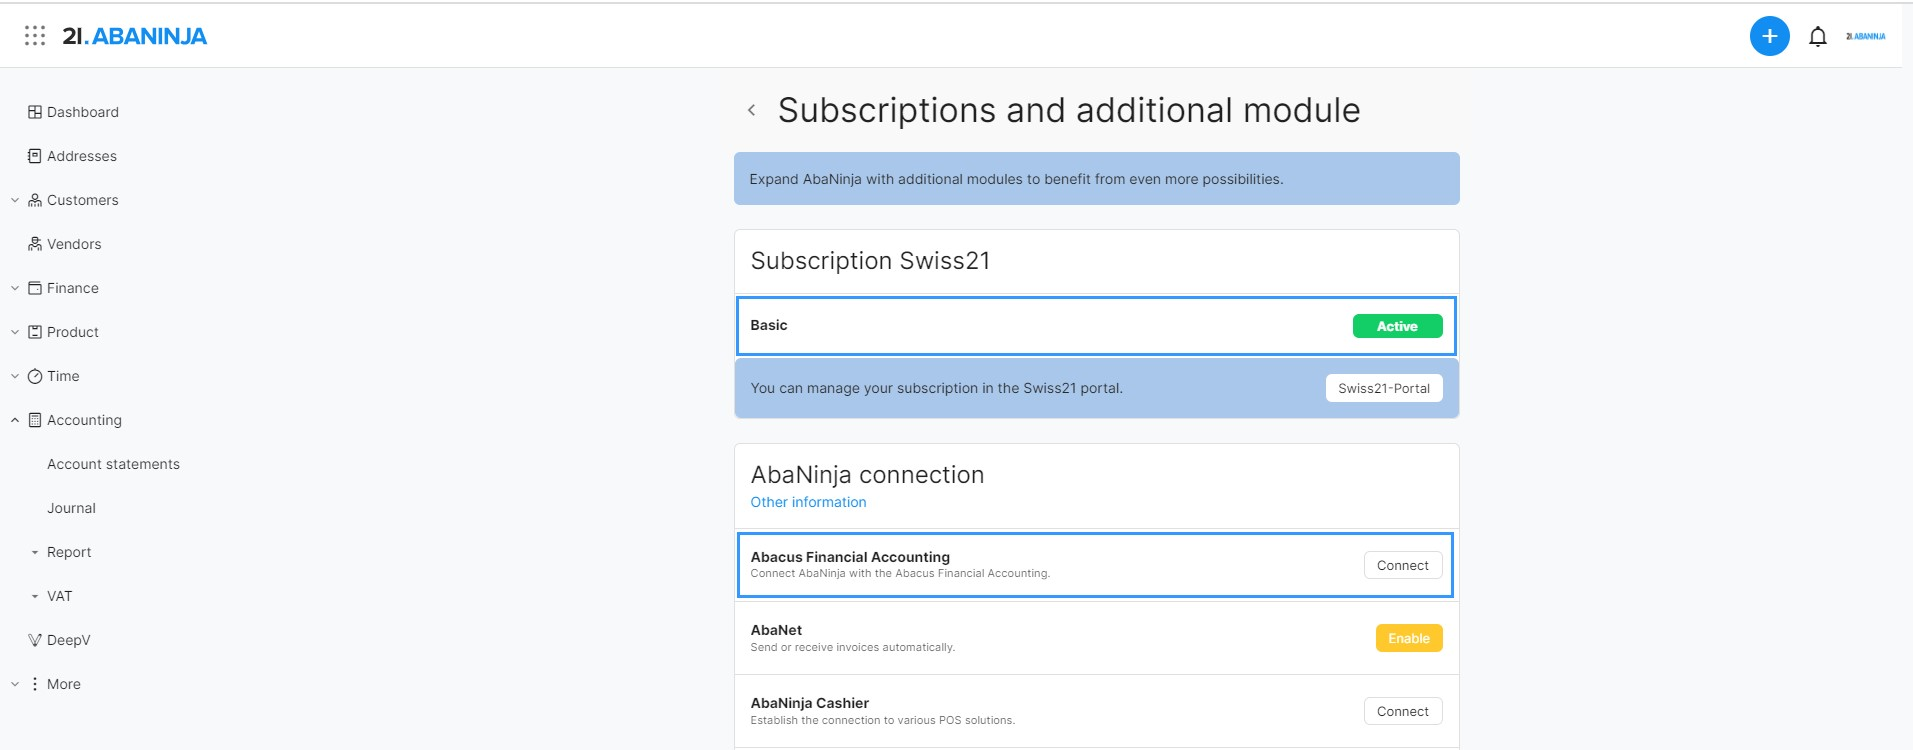Expand the Report submenu arrow
This screenshot has height=750, width=1913.
tap(35, 552)
